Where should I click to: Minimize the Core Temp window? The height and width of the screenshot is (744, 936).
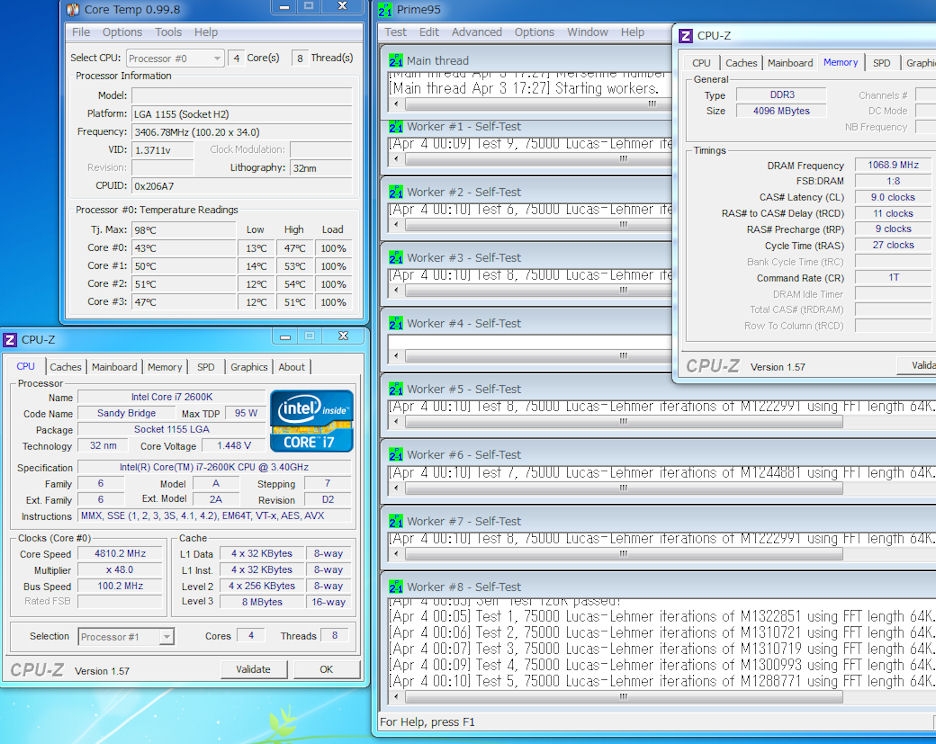click(x=285, y=7)
